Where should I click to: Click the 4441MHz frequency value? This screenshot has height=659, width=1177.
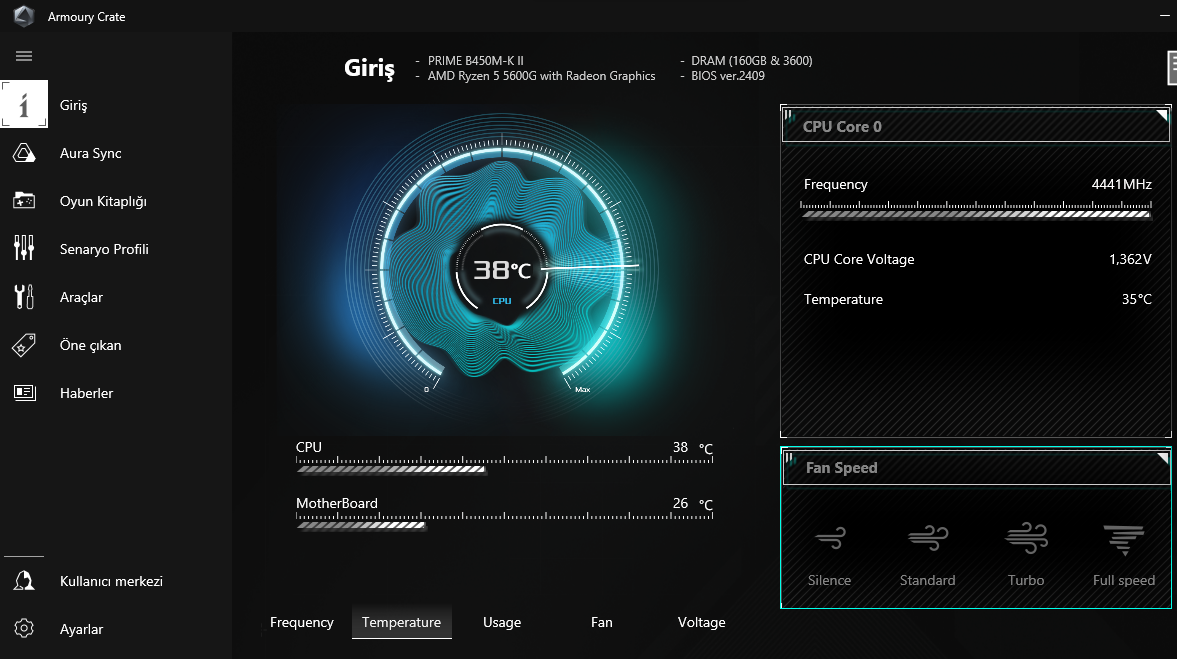(1121, 184)
